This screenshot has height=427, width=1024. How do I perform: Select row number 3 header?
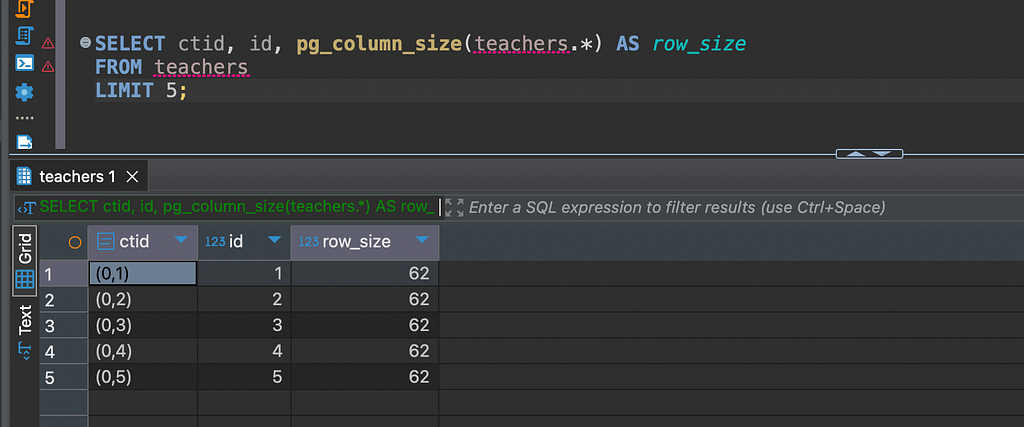[x=63, y=325]
